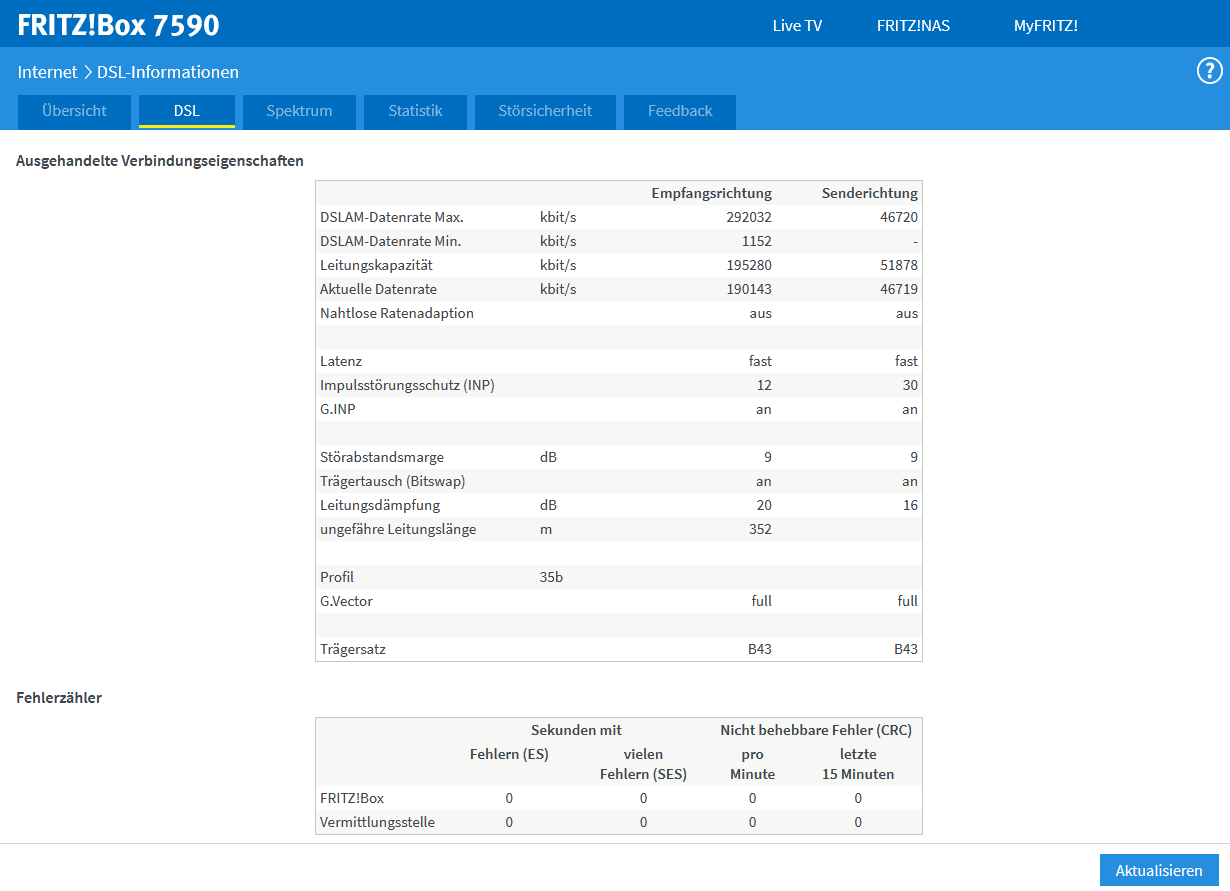The width and height of the screenshot is (1230, 891).
Task: Click the G.Vector row label
Action: coord(346,601)
